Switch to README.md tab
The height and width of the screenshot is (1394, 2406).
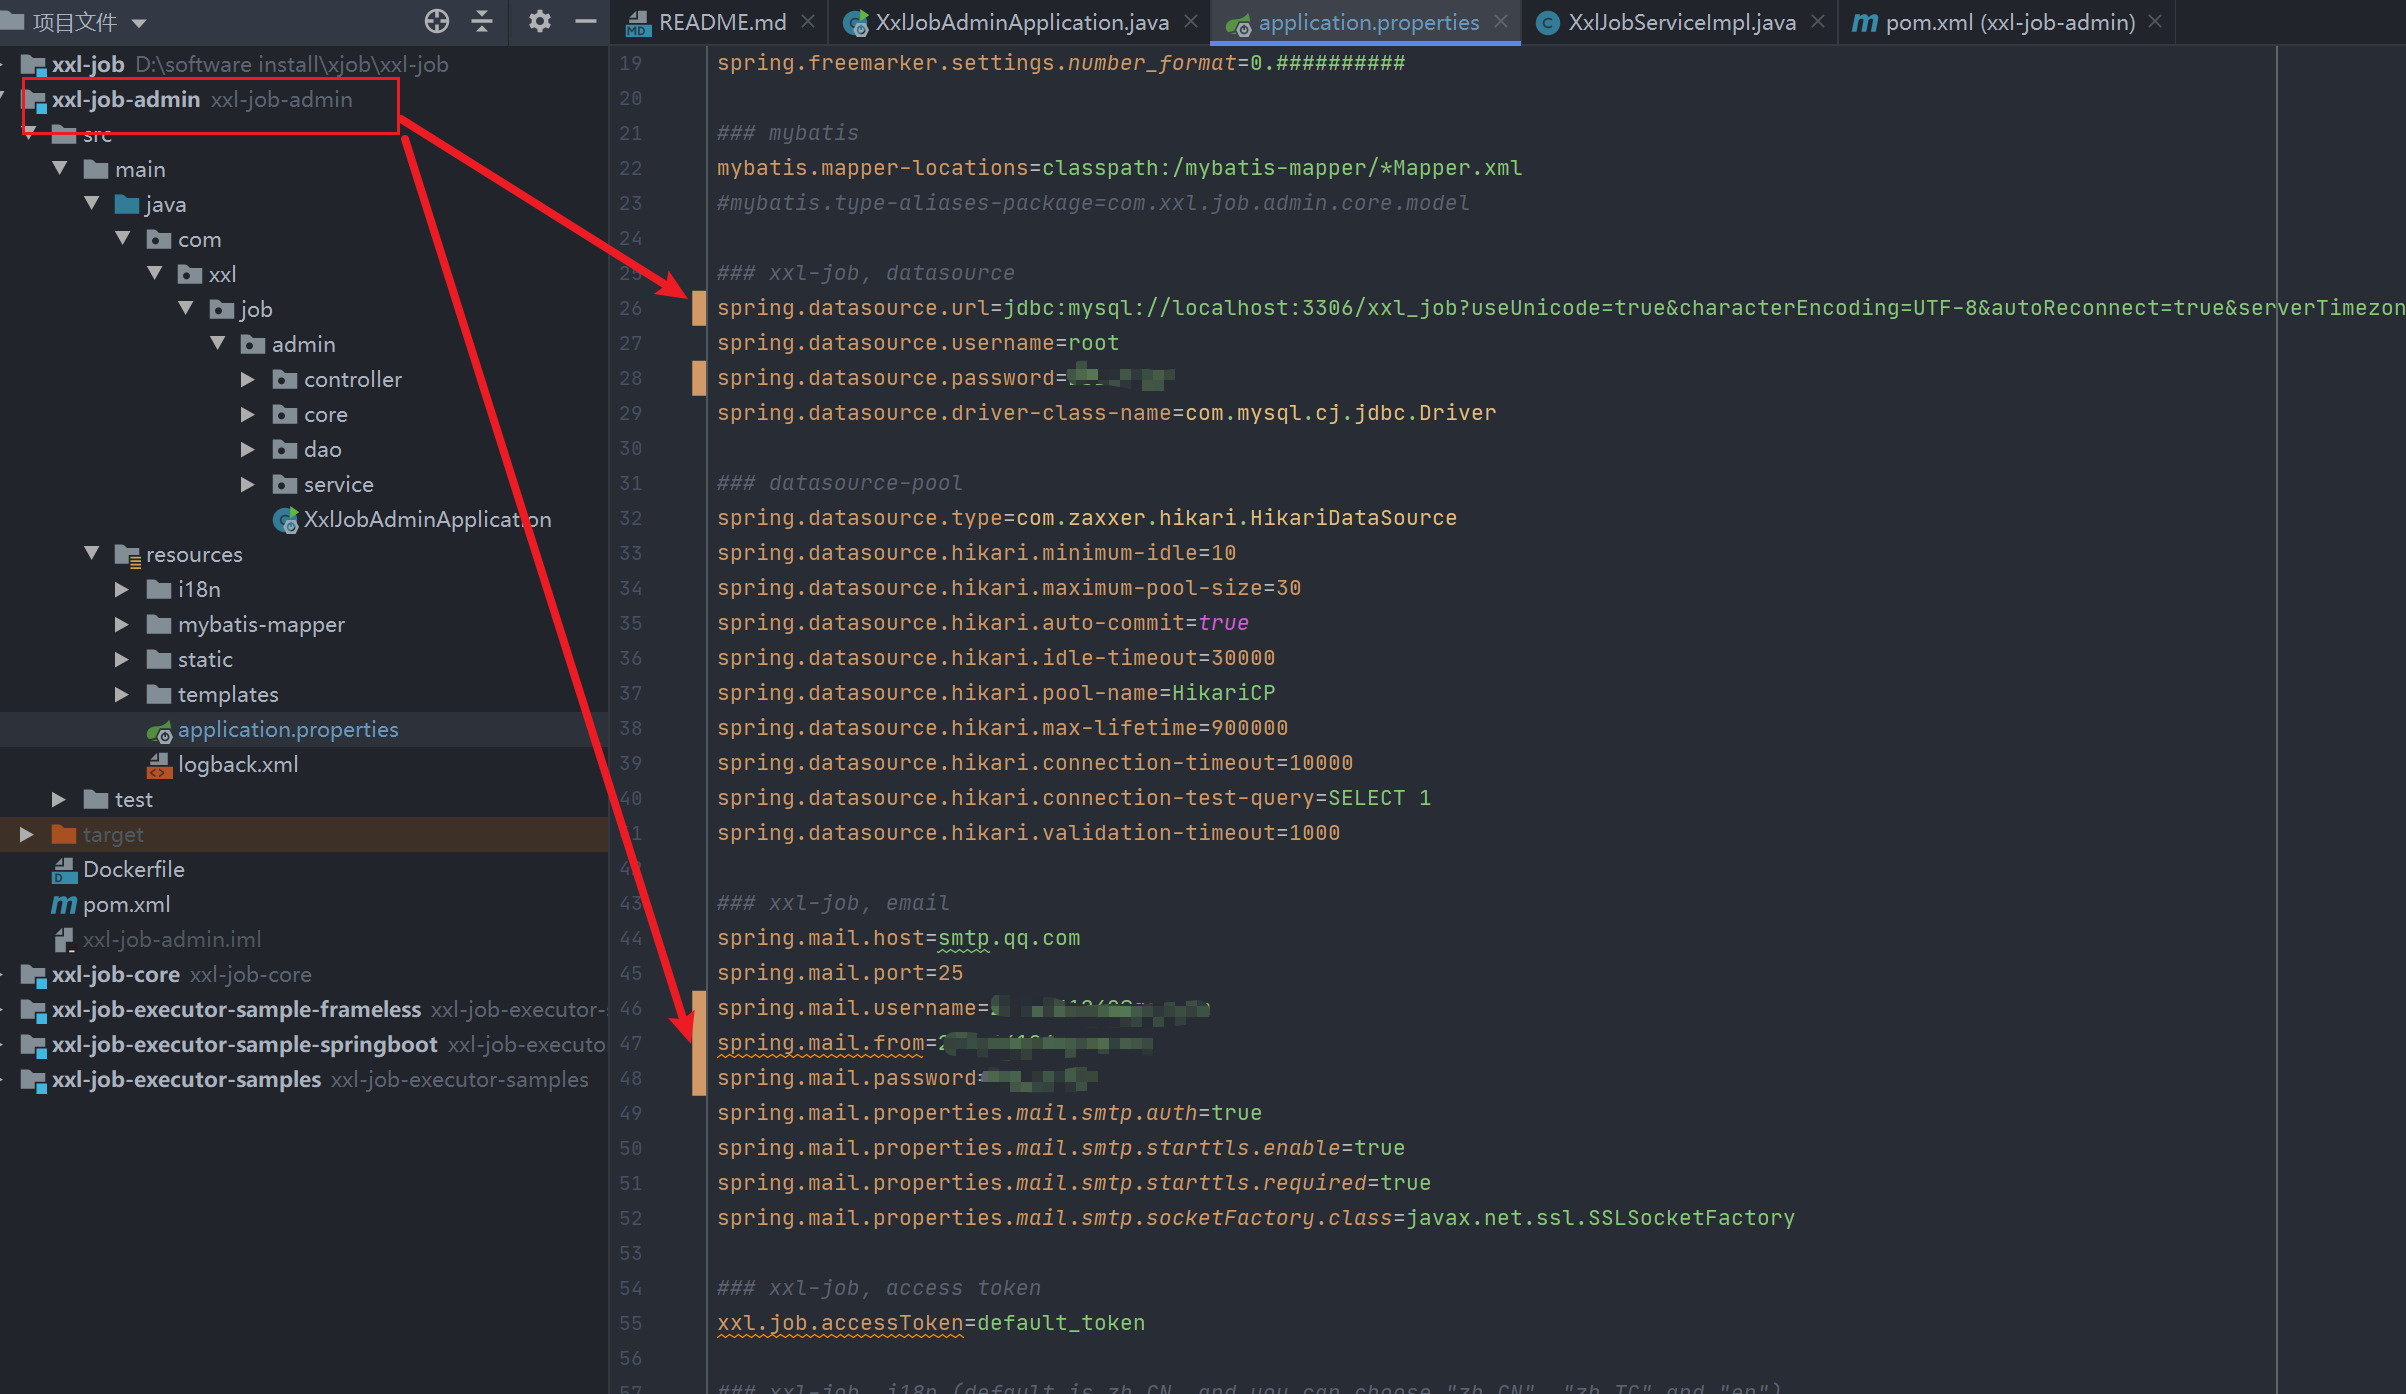[x=722, y=22]
